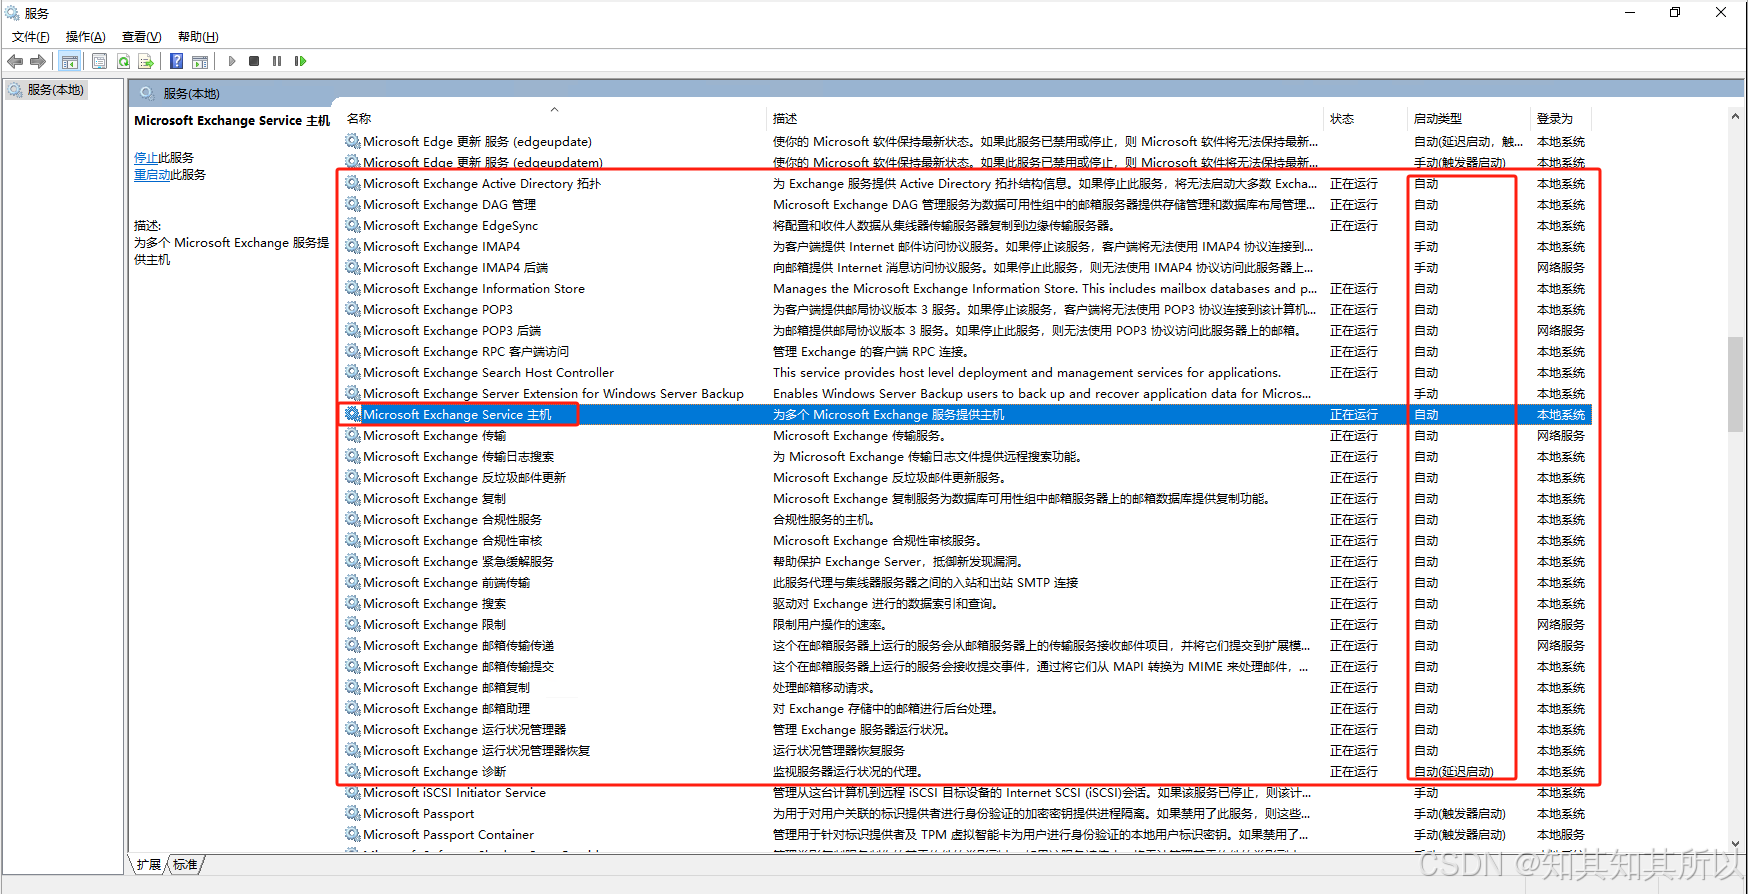Screen dimensions: 1748x894
Task: Select Microsoft Exchange 传输日志搜索 service
Action: pyautogui.click(x=458, y=456)
